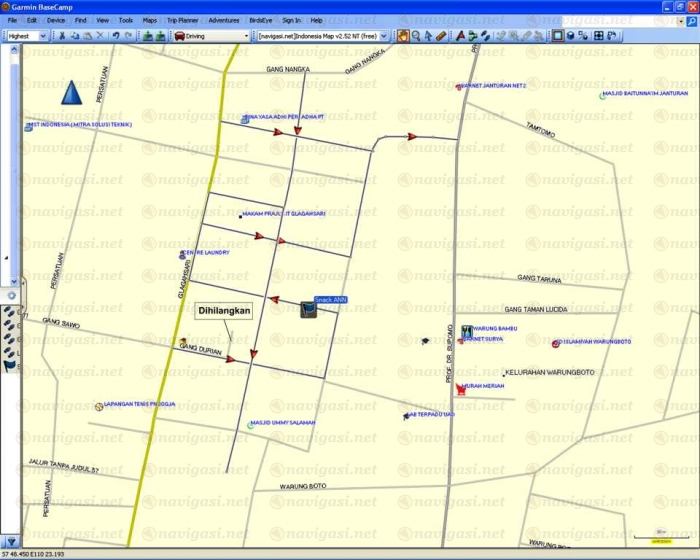Click the blue flag item in sidebar
Image resolution: width=700 pixels, height=560 pixels.
point(9,367)
